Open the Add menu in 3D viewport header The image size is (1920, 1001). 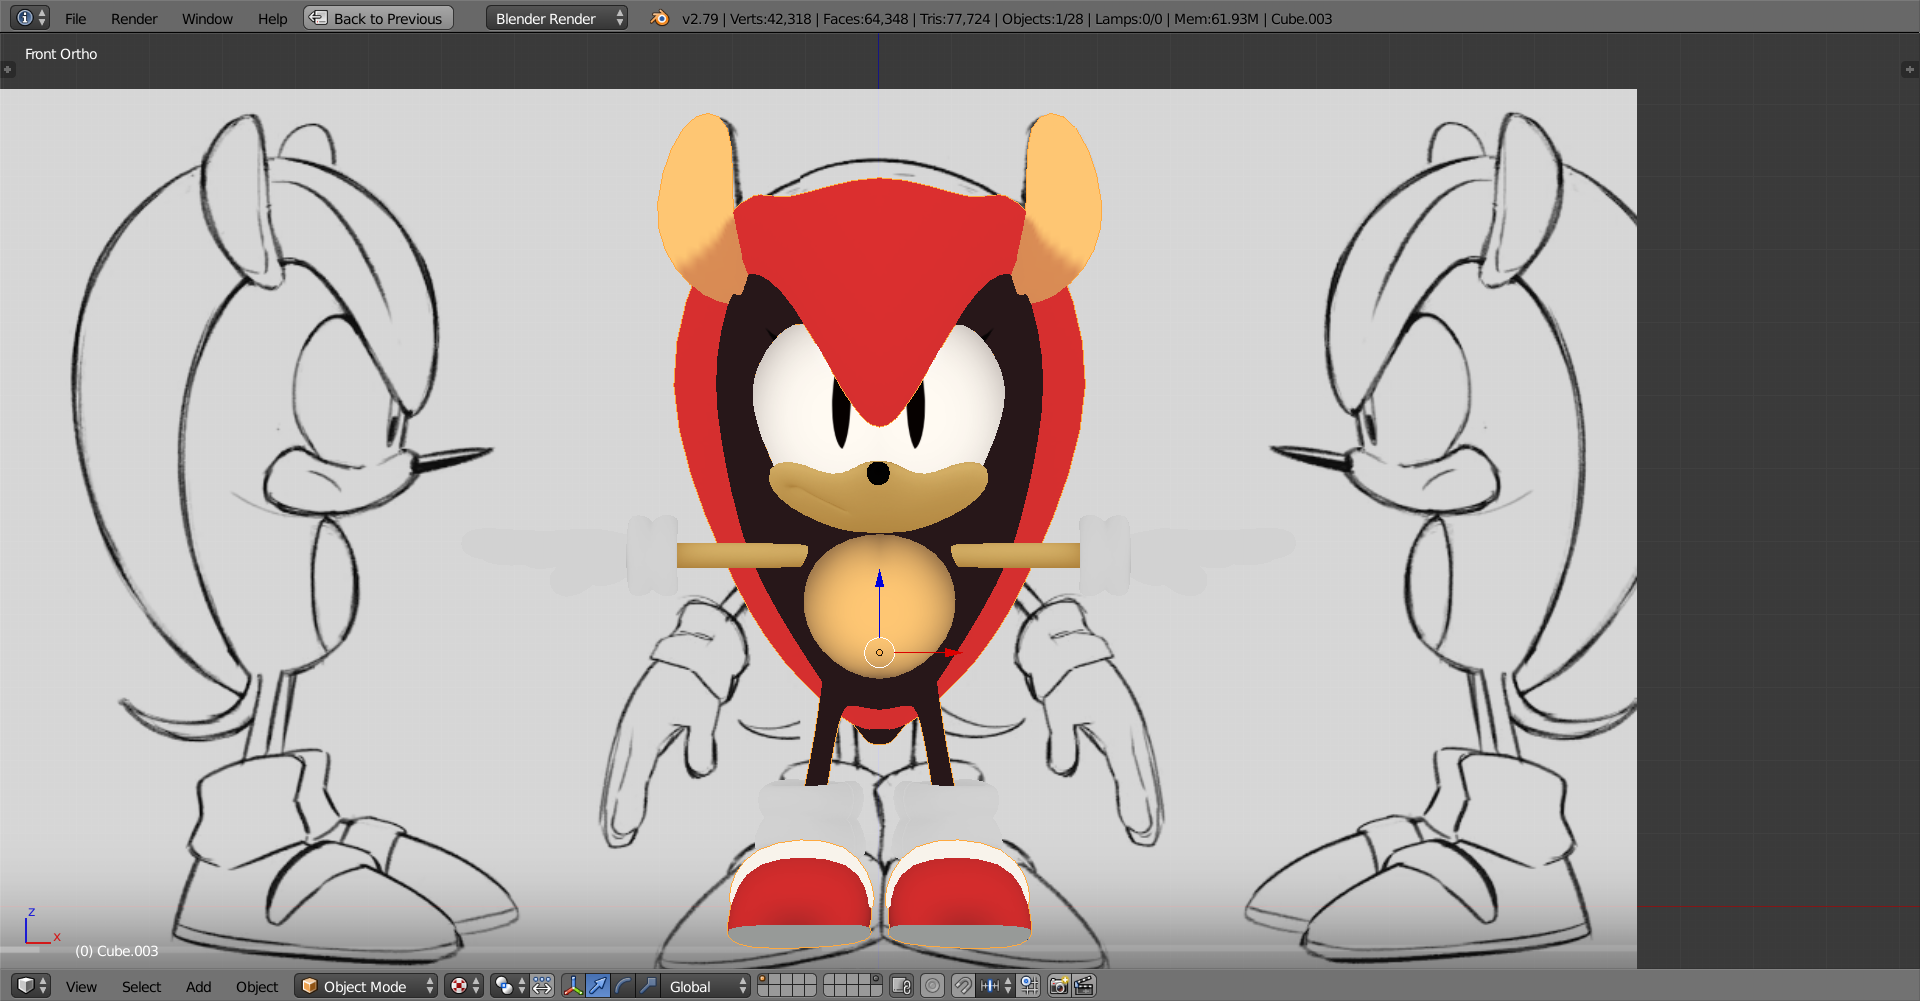[198, 987]
